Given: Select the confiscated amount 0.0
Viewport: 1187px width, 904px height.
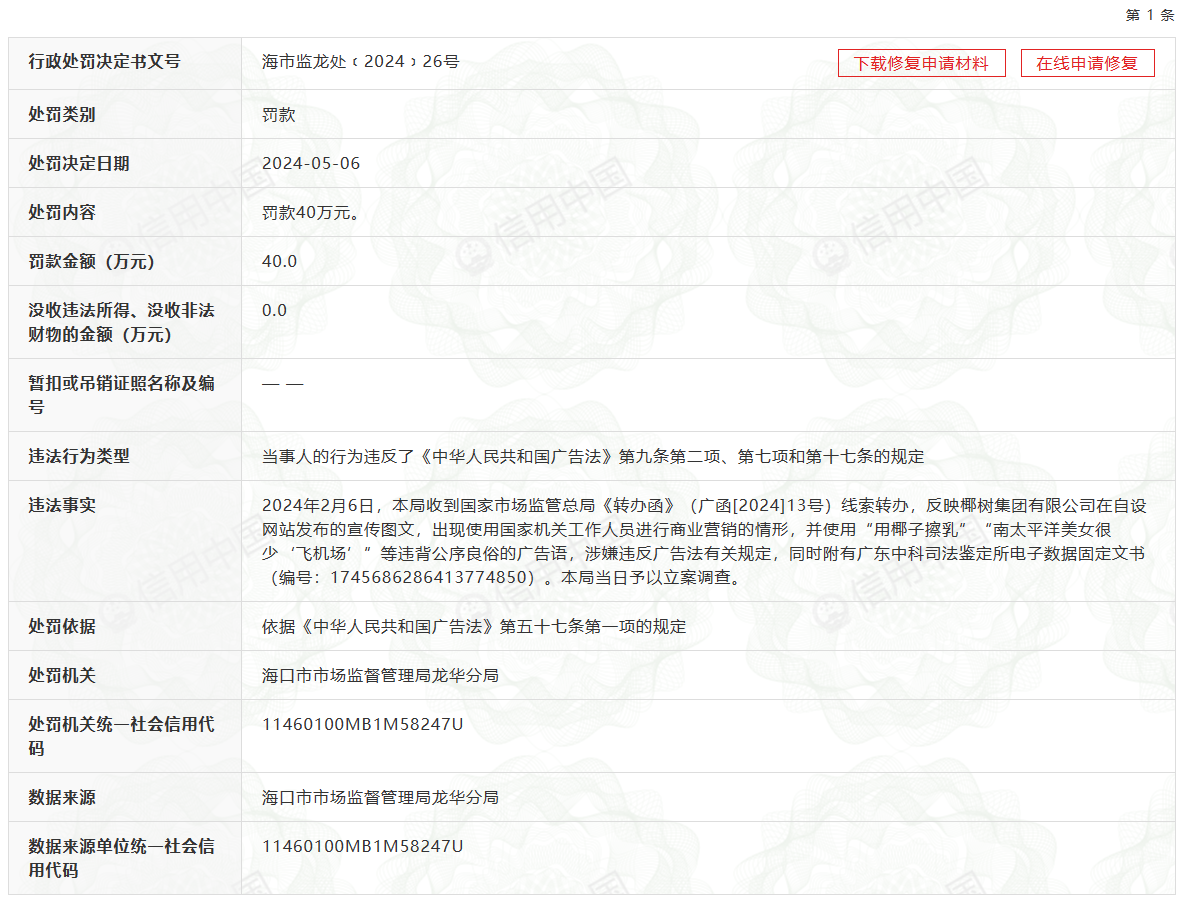Looking at the screenshot, I should (274, 310).
